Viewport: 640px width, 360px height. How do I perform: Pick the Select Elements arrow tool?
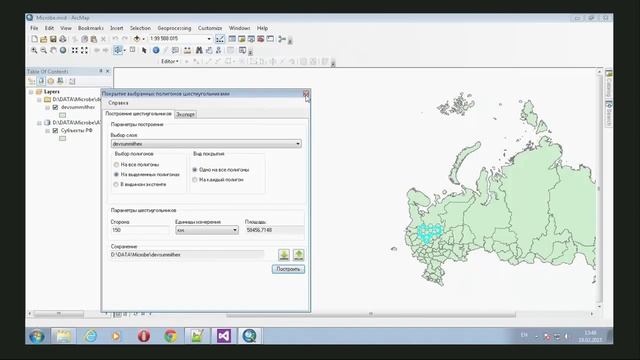tap(144, 51)
